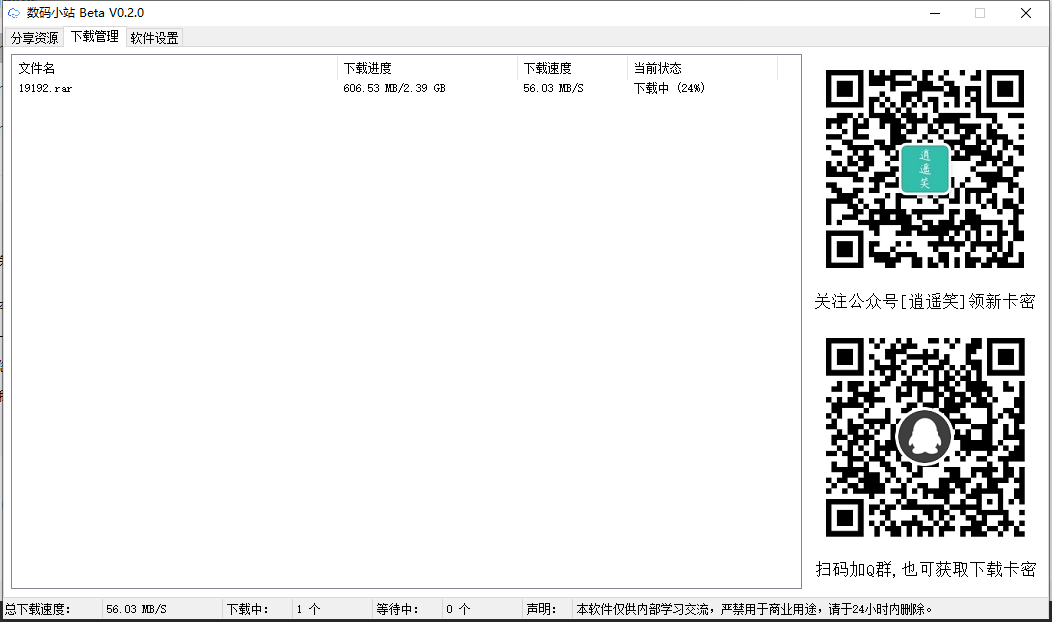Maximize the 数码小站 window
The height and width of the screenshot is (622, 1052).
click(x=980, y=13)
